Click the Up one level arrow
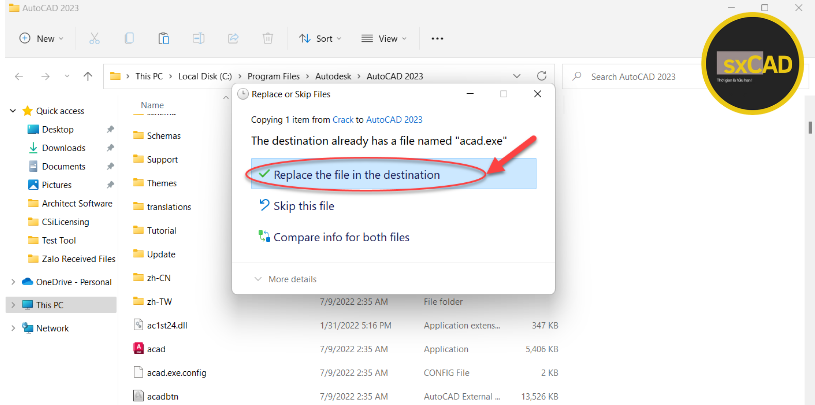 [88, 76]
